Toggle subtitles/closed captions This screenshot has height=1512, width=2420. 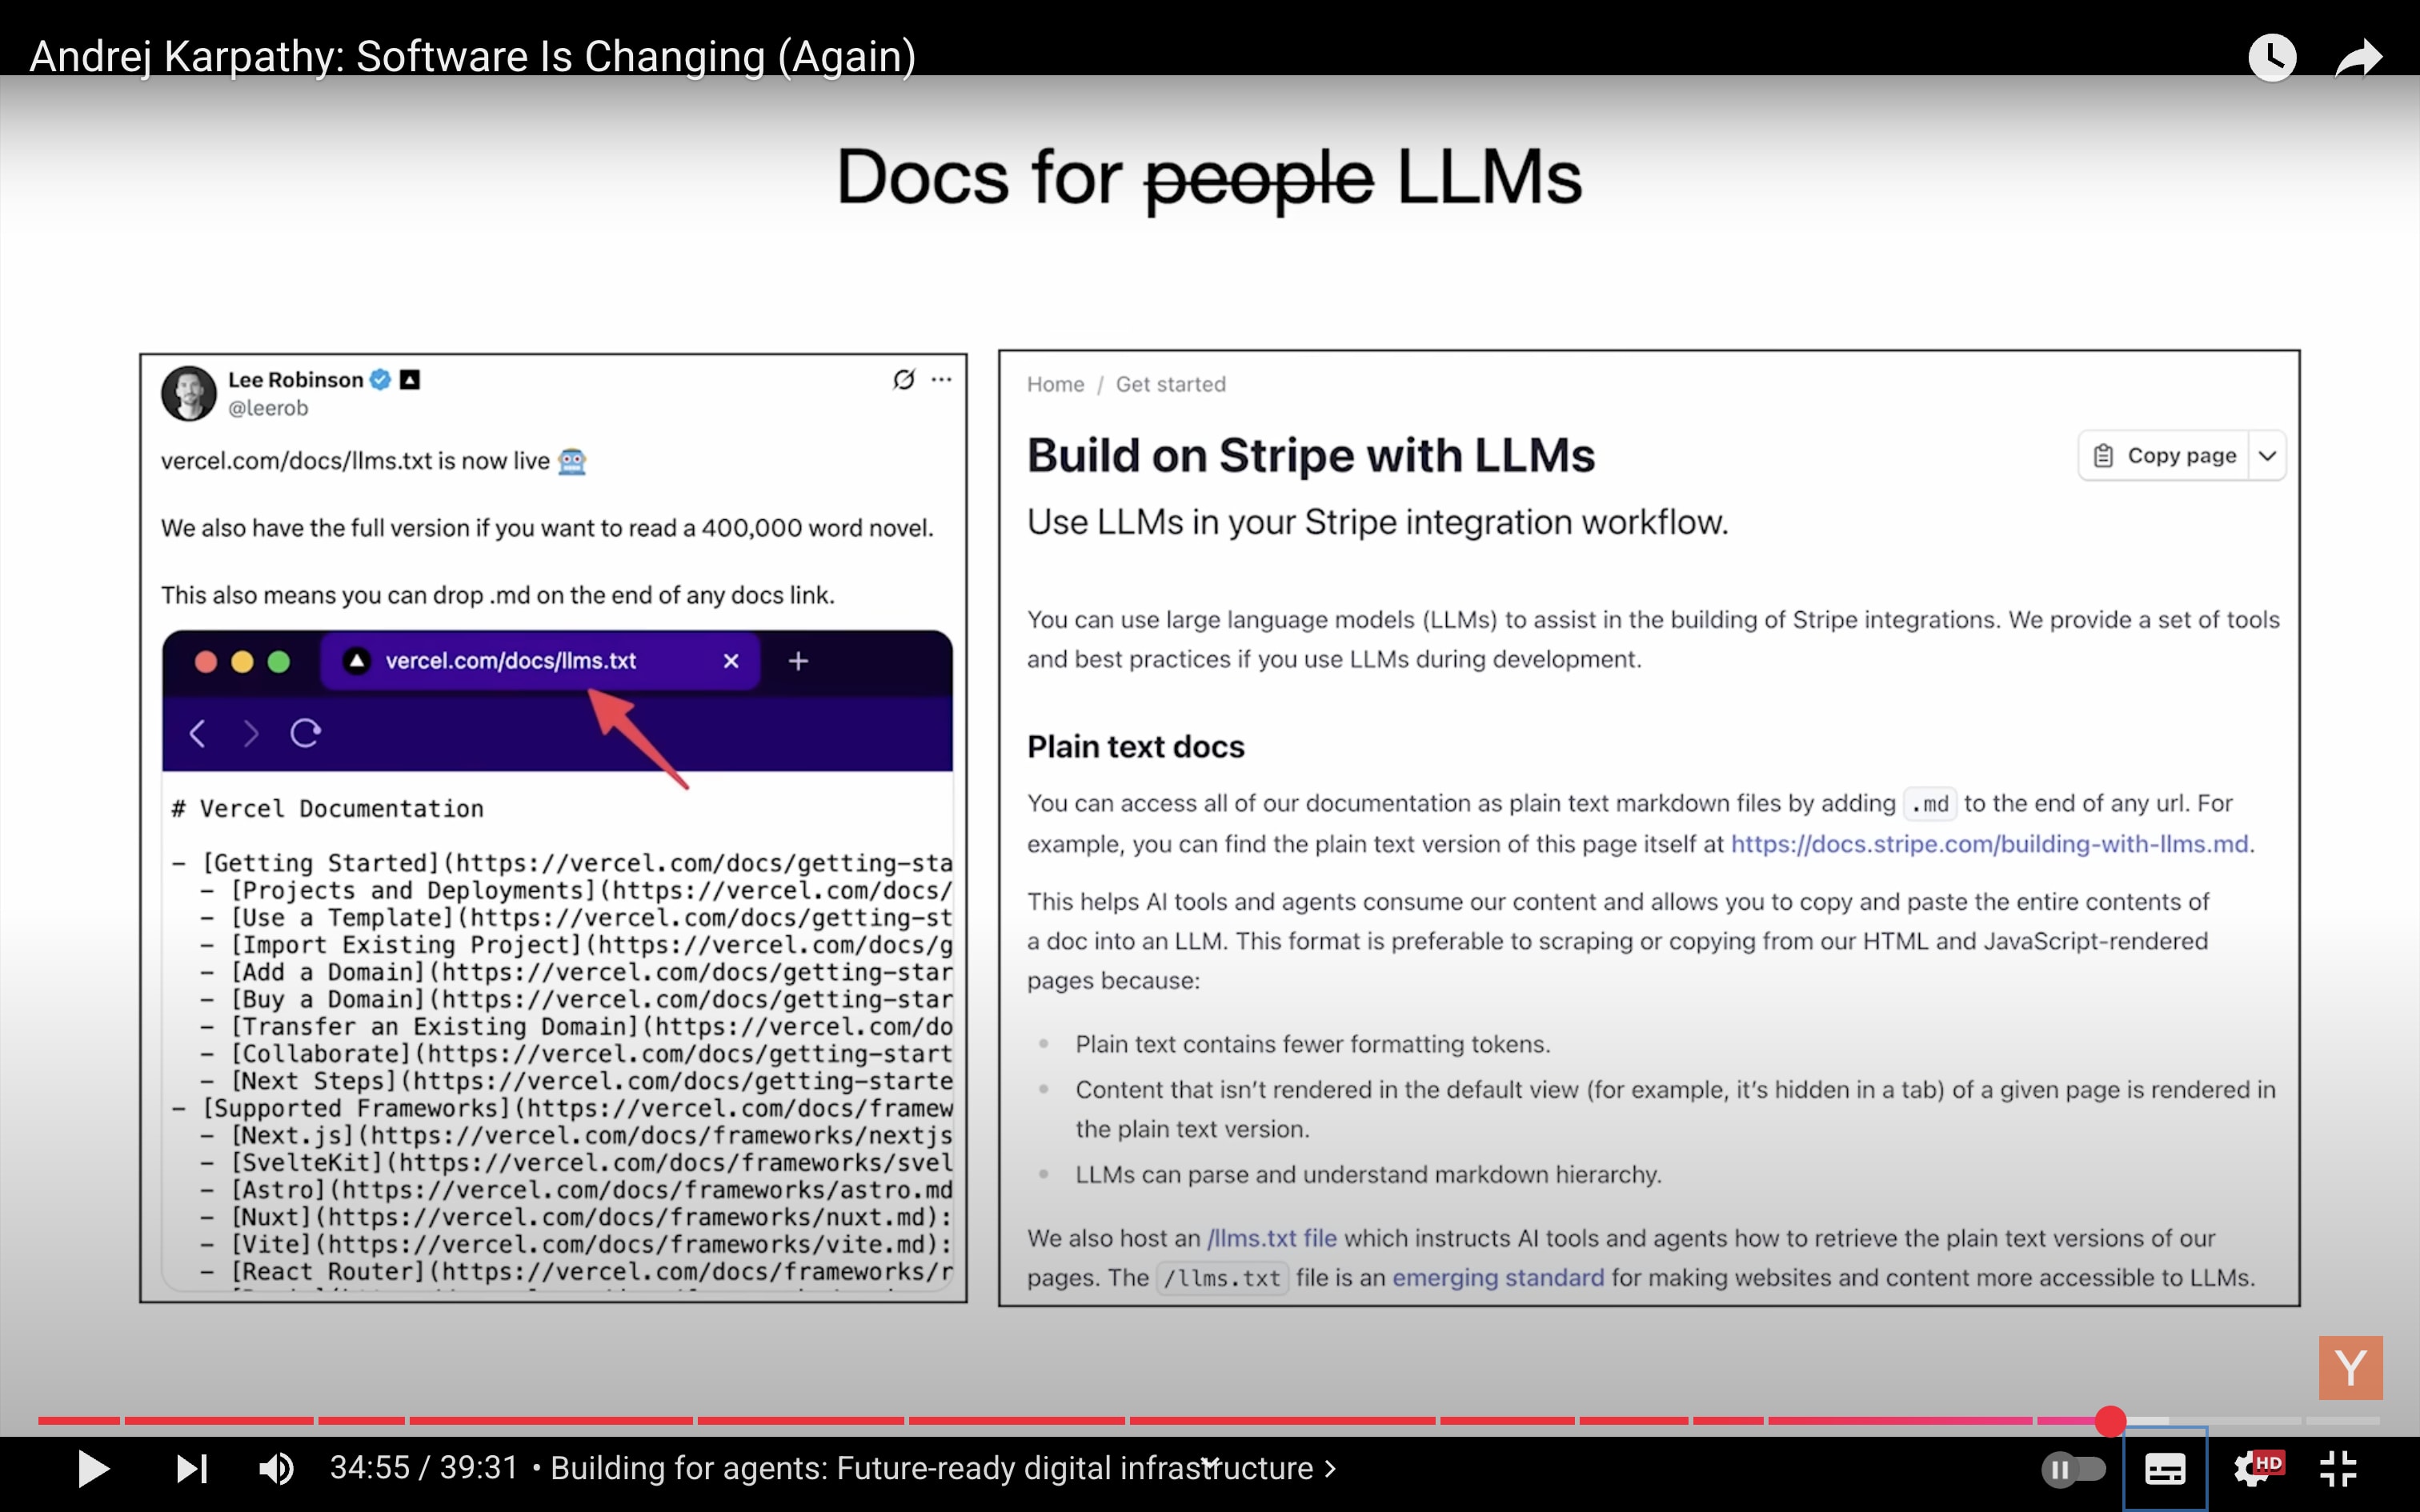[2165, 1469]
